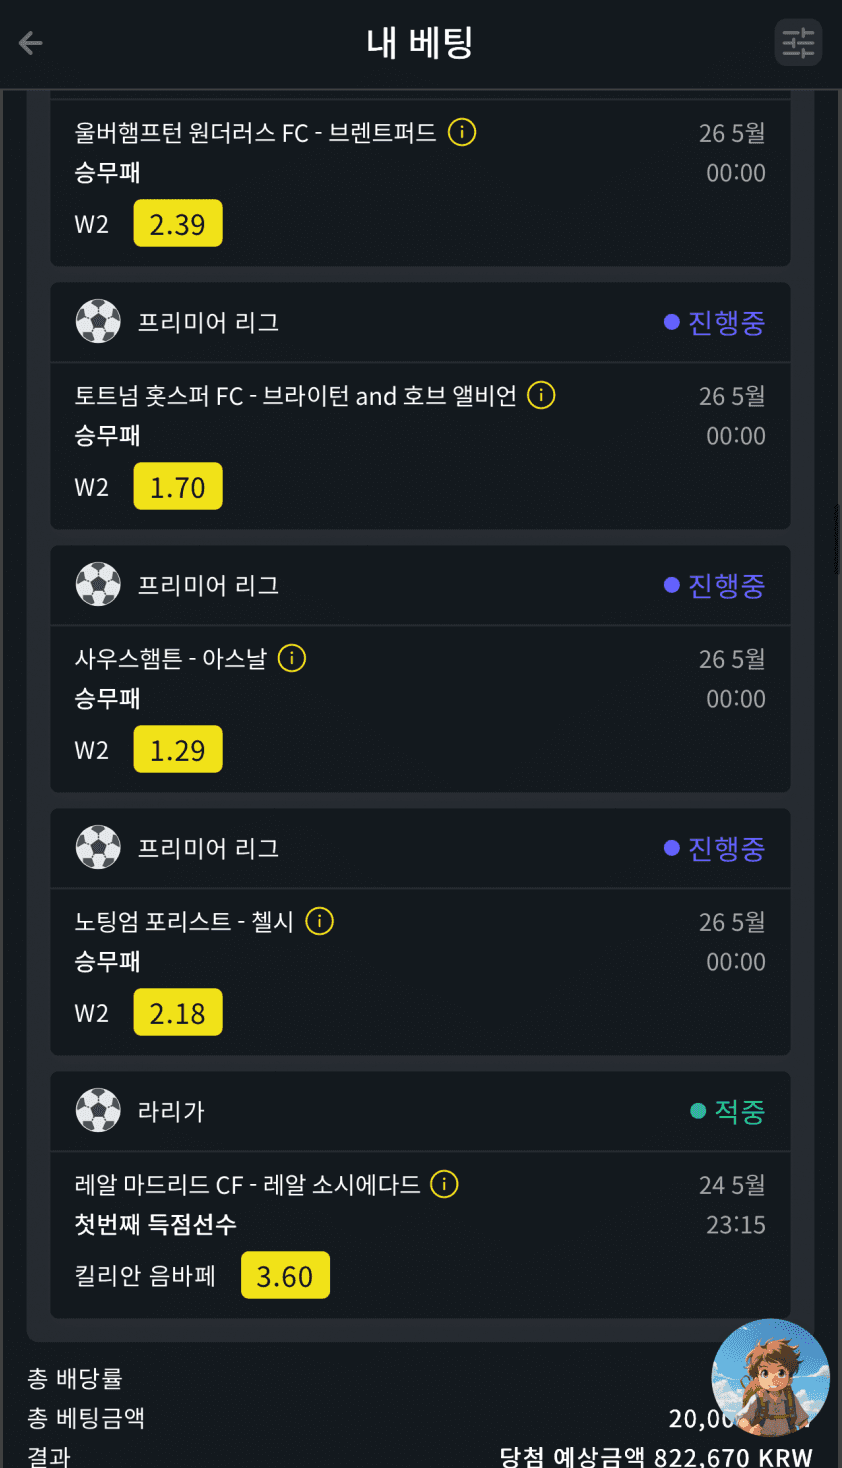Click soccer ball icon above 토트넘 match
This screenshot has width=842, height=1468.
[98, 322]
